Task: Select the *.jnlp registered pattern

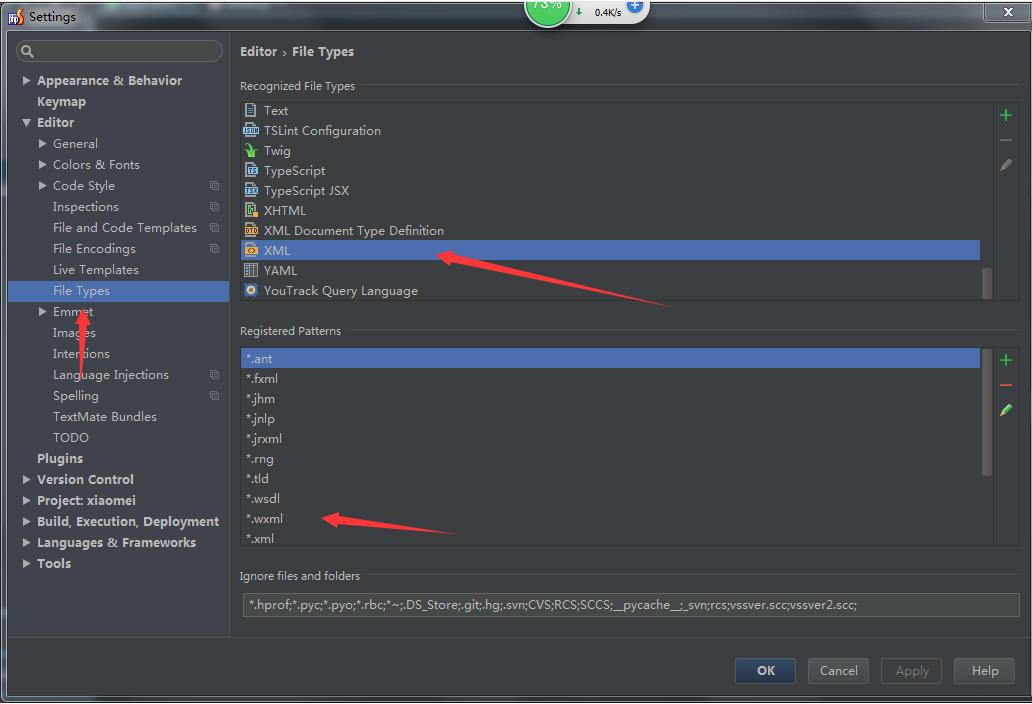Action: [x=610, y=418]
